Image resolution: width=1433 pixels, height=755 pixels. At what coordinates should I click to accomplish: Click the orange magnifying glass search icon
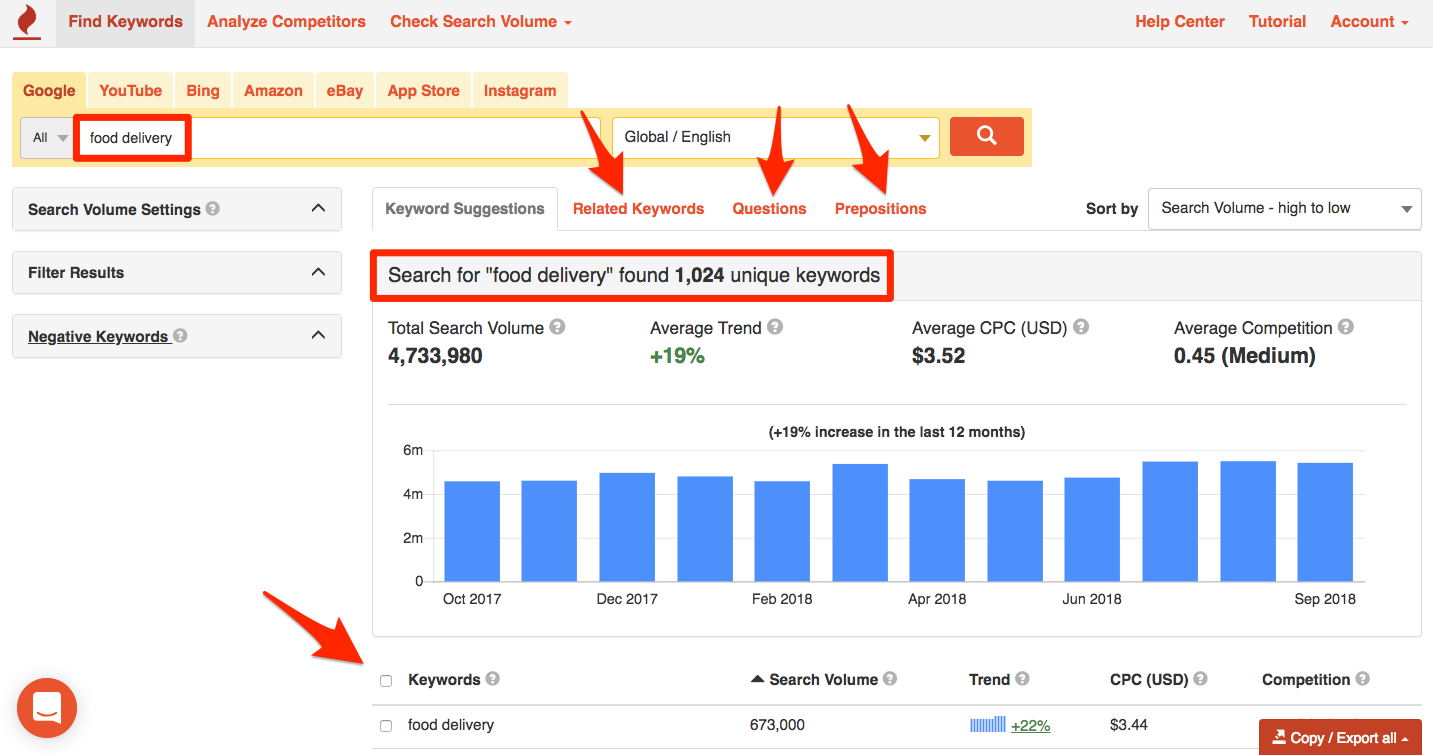[986, 136]
